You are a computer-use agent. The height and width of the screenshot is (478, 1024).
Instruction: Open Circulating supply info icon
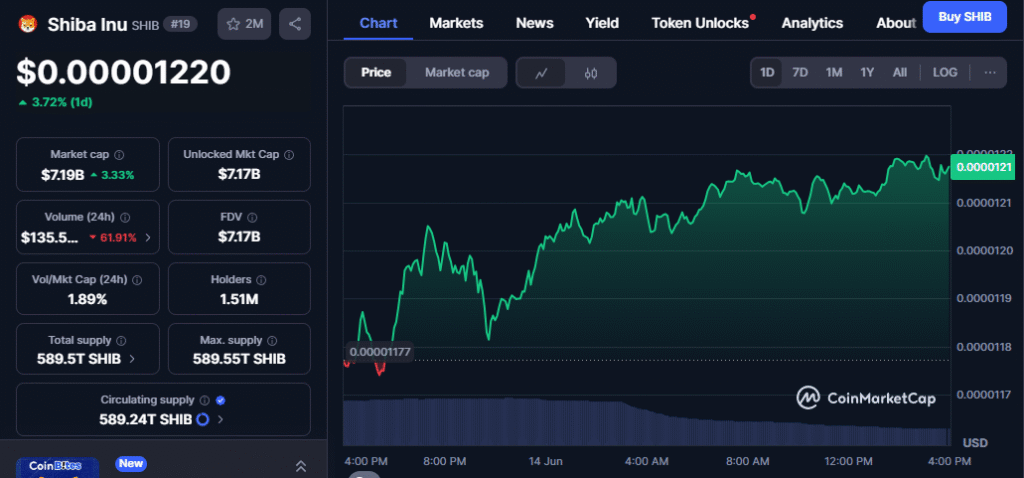[204, 400]
